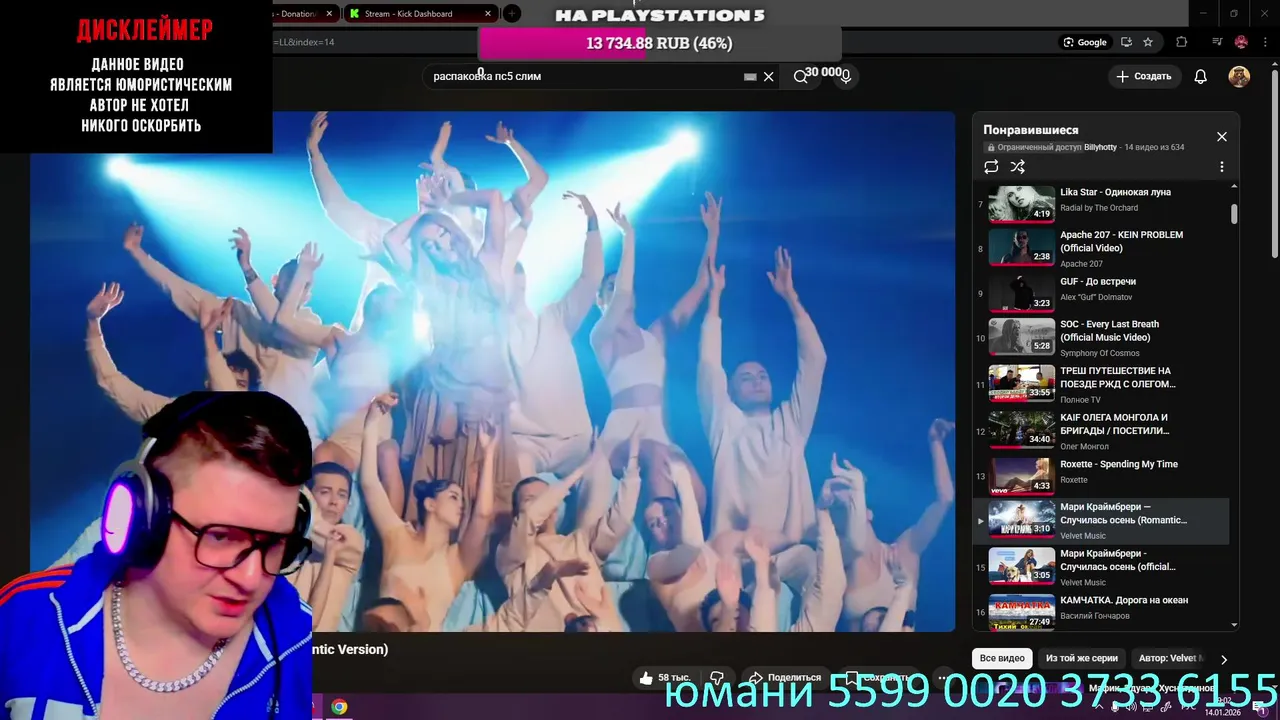Open the on-screen keyboard icon in search

(x=750, y=77)
